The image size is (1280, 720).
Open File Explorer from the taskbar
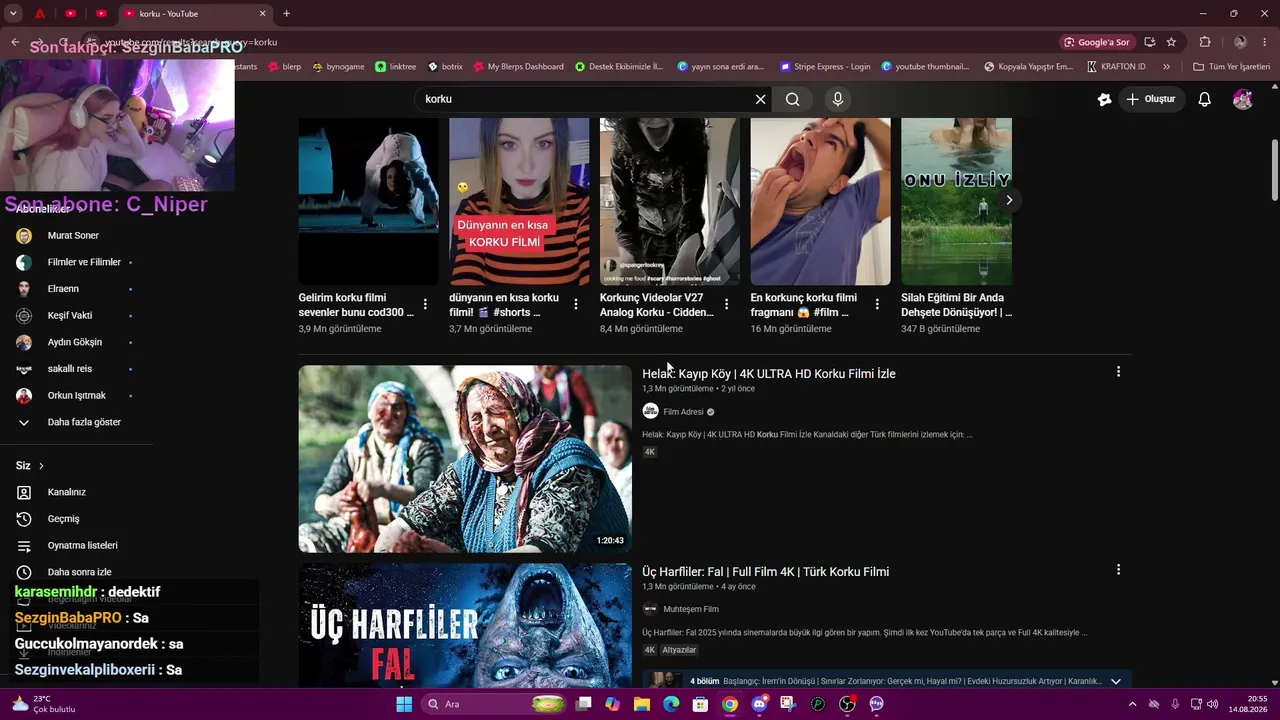click(x=642, y=704)
